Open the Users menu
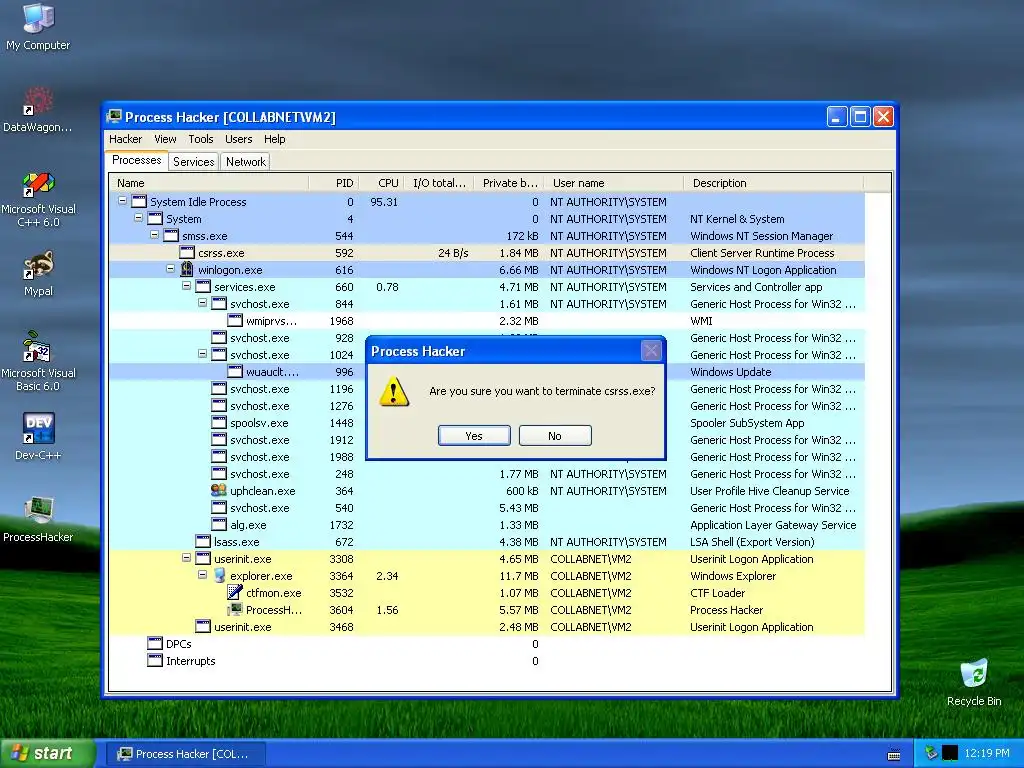Image resolution: width=1024 pixels, height=768 pixels. (x=238, y=139)
